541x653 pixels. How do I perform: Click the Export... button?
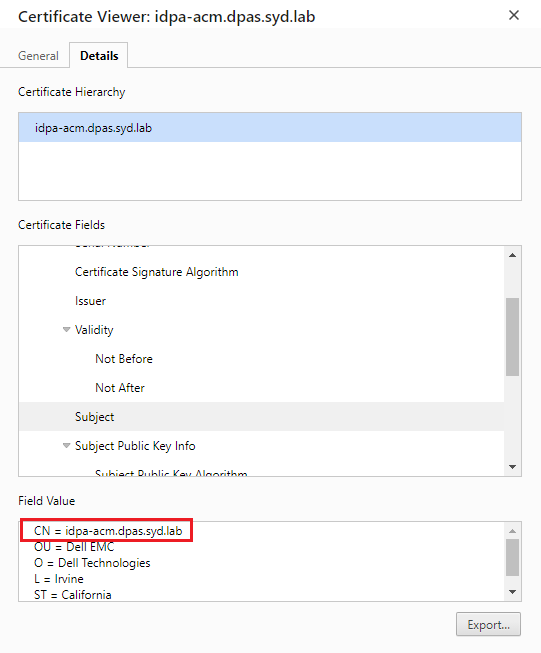point(488,624)
